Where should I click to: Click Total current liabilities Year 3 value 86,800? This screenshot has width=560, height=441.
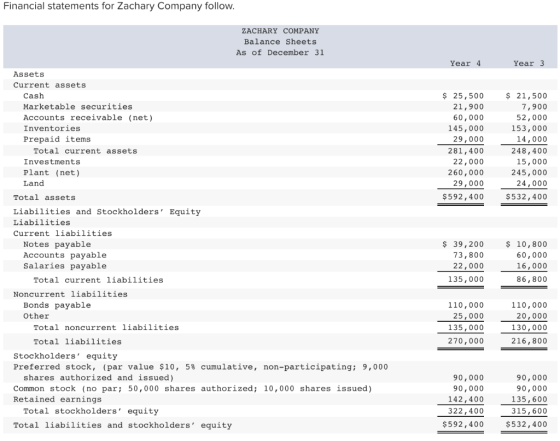[532, 279]
